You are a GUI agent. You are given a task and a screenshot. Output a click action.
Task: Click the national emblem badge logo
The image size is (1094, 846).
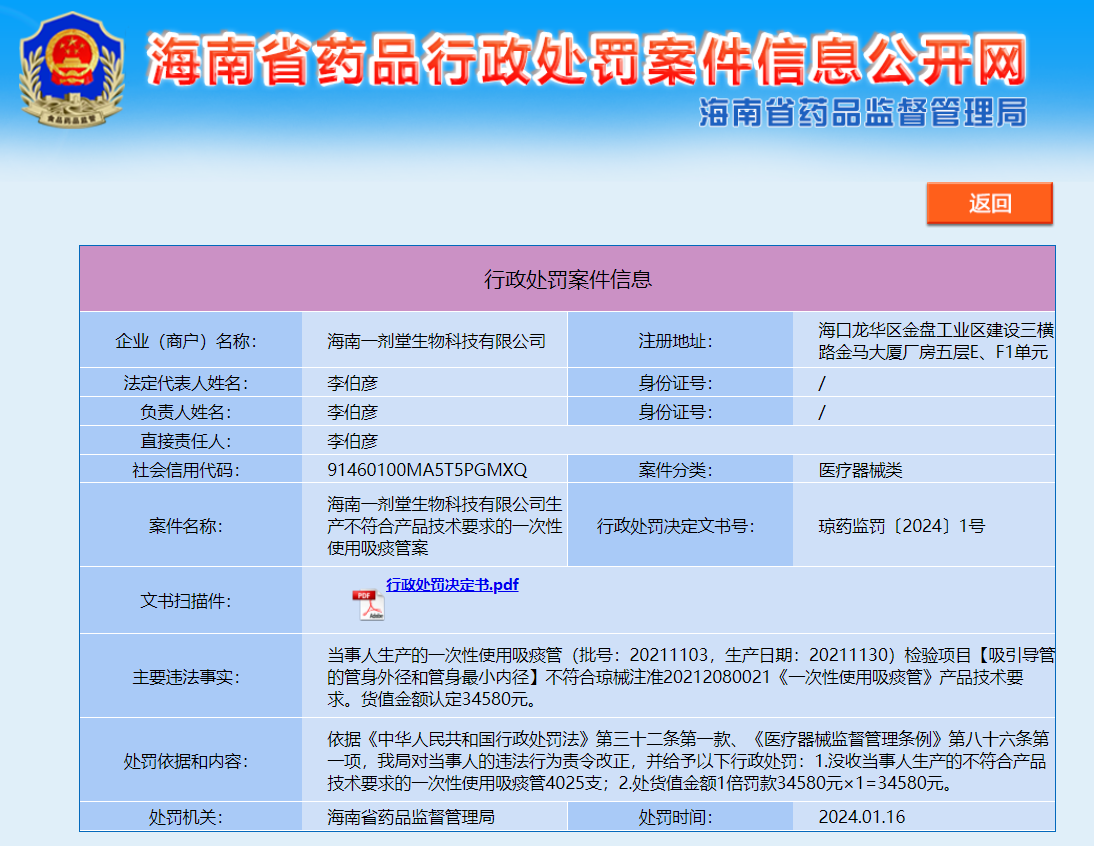[72, 70]
